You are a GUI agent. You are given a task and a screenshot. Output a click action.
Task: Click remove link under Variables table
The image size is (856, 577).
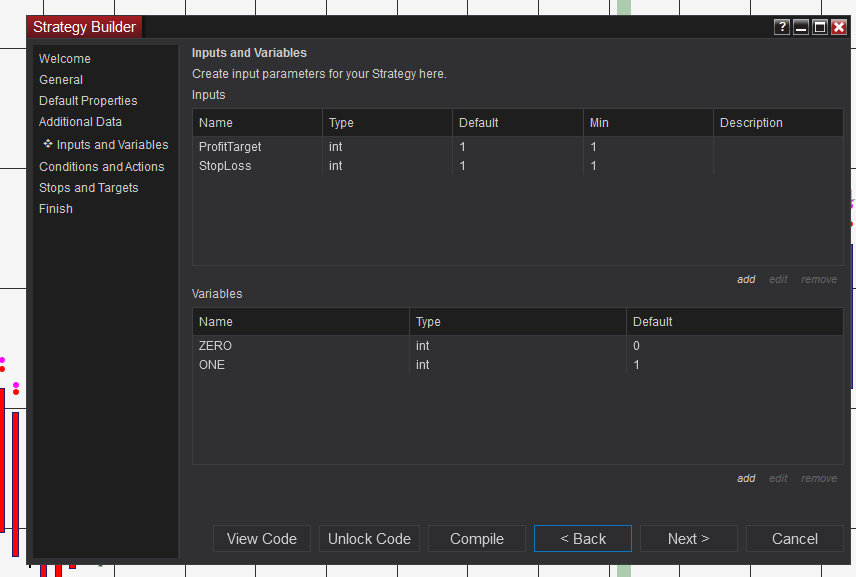click(819, 478)
